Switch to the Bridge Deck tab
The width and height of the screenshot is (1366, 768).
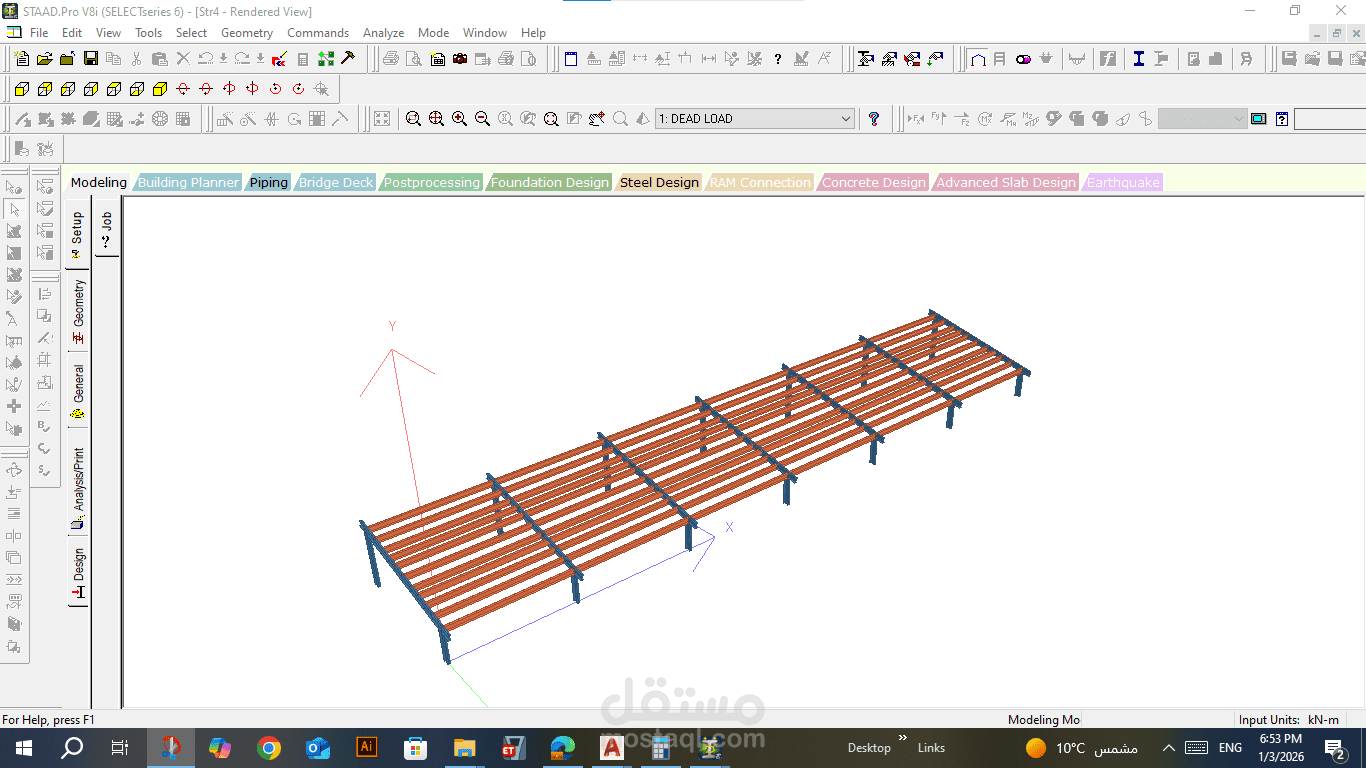pyautogui.click(x=336, y=182)
